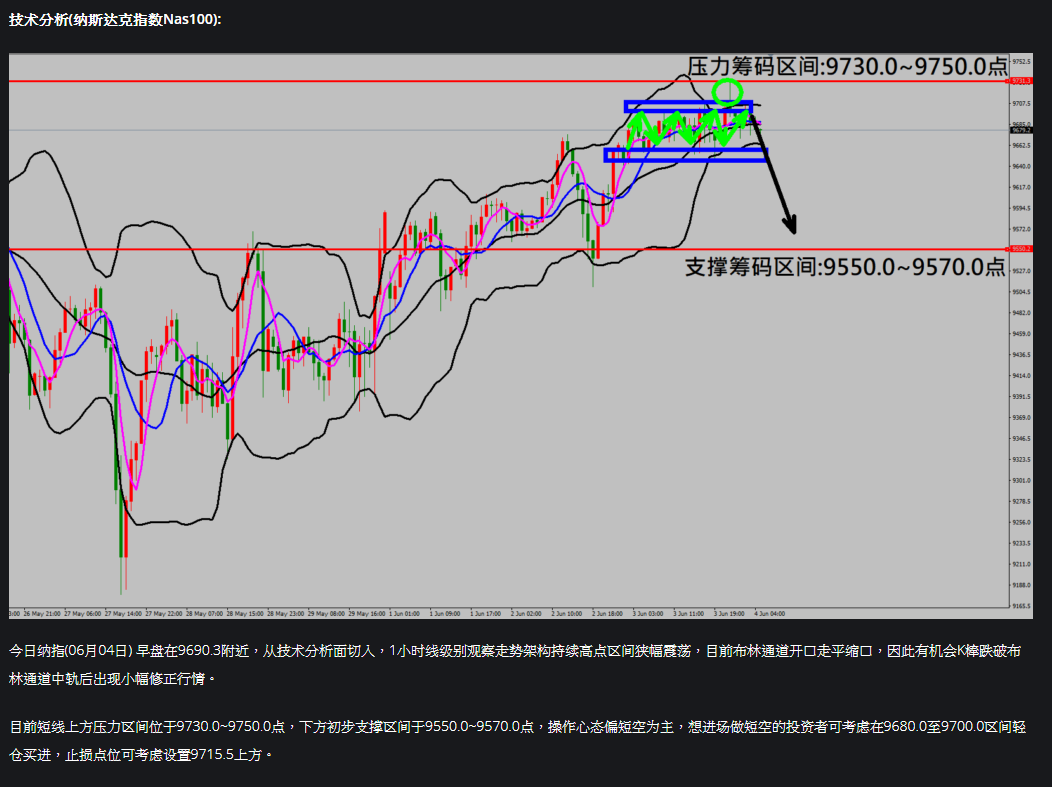Click the paragraph starting 目前短线上方压力区间
Viewport: 1052px width, 787px height.
pyautogui.click(x=517, y=741)
